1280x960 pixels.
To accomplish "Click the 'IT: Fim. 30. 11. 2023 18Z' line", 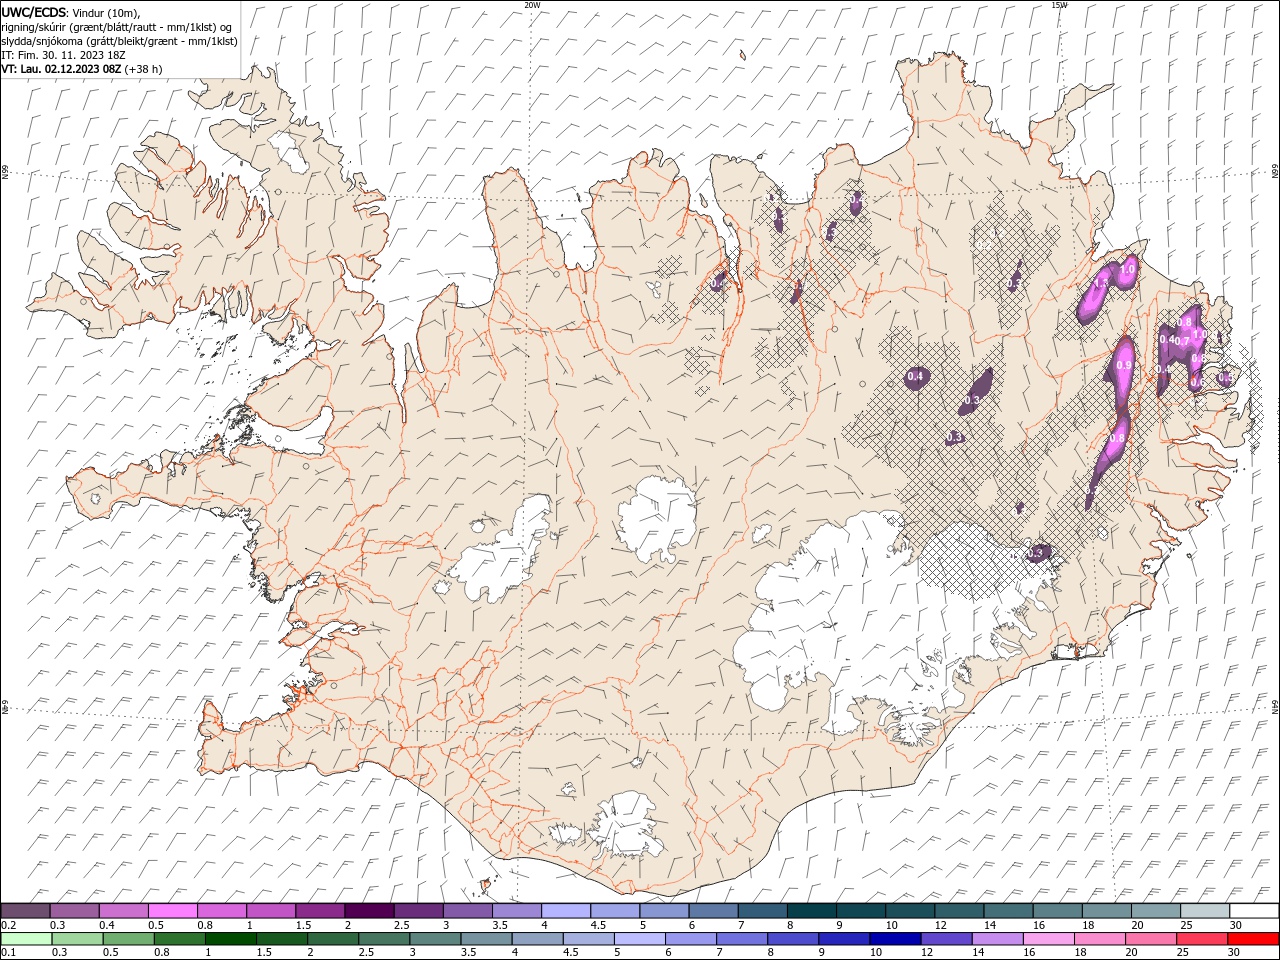I will (x=63, y=55).
